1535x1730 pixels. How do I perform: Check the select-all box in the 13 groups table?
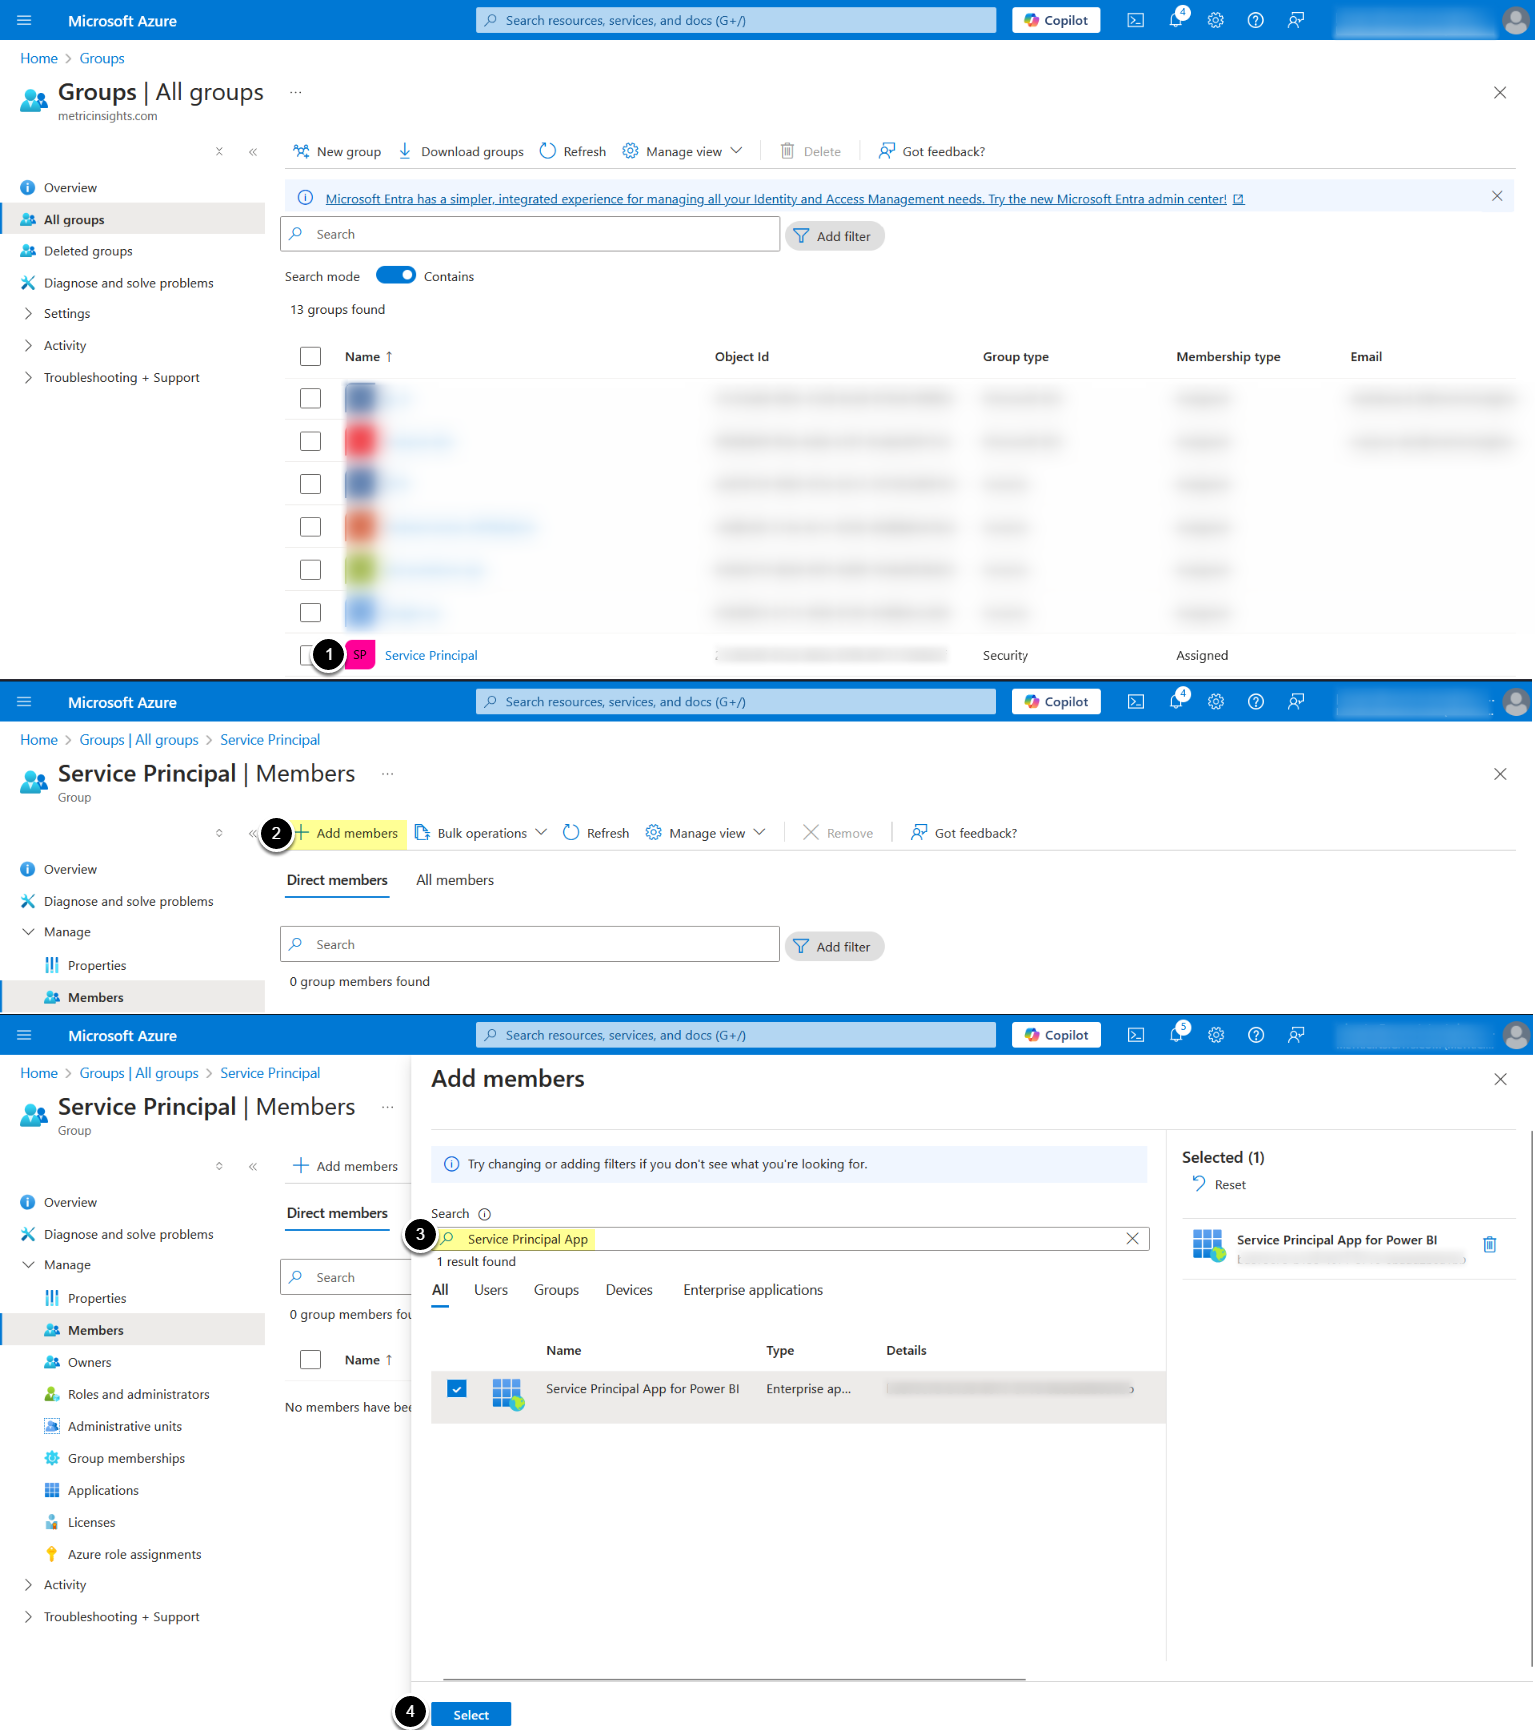coord(311,357)
